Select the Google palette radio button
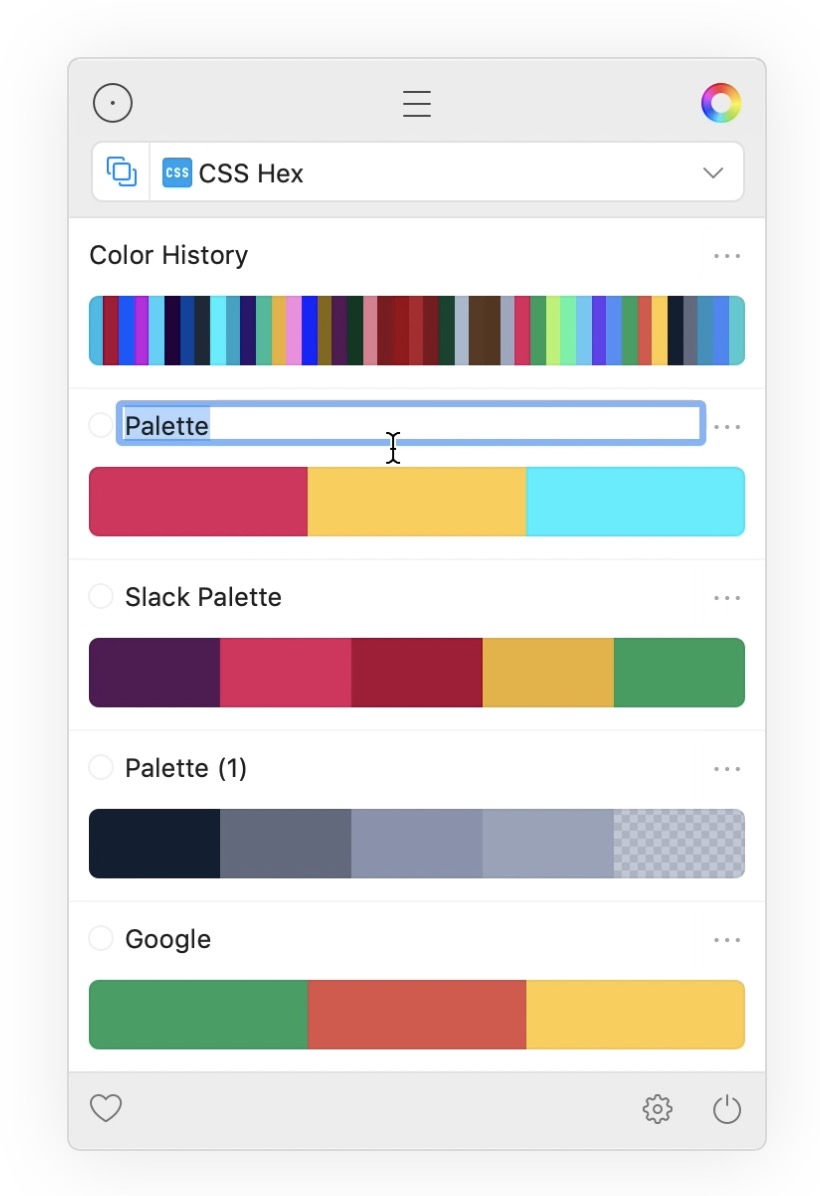820x1196 pixels. (x=101, y=939)
